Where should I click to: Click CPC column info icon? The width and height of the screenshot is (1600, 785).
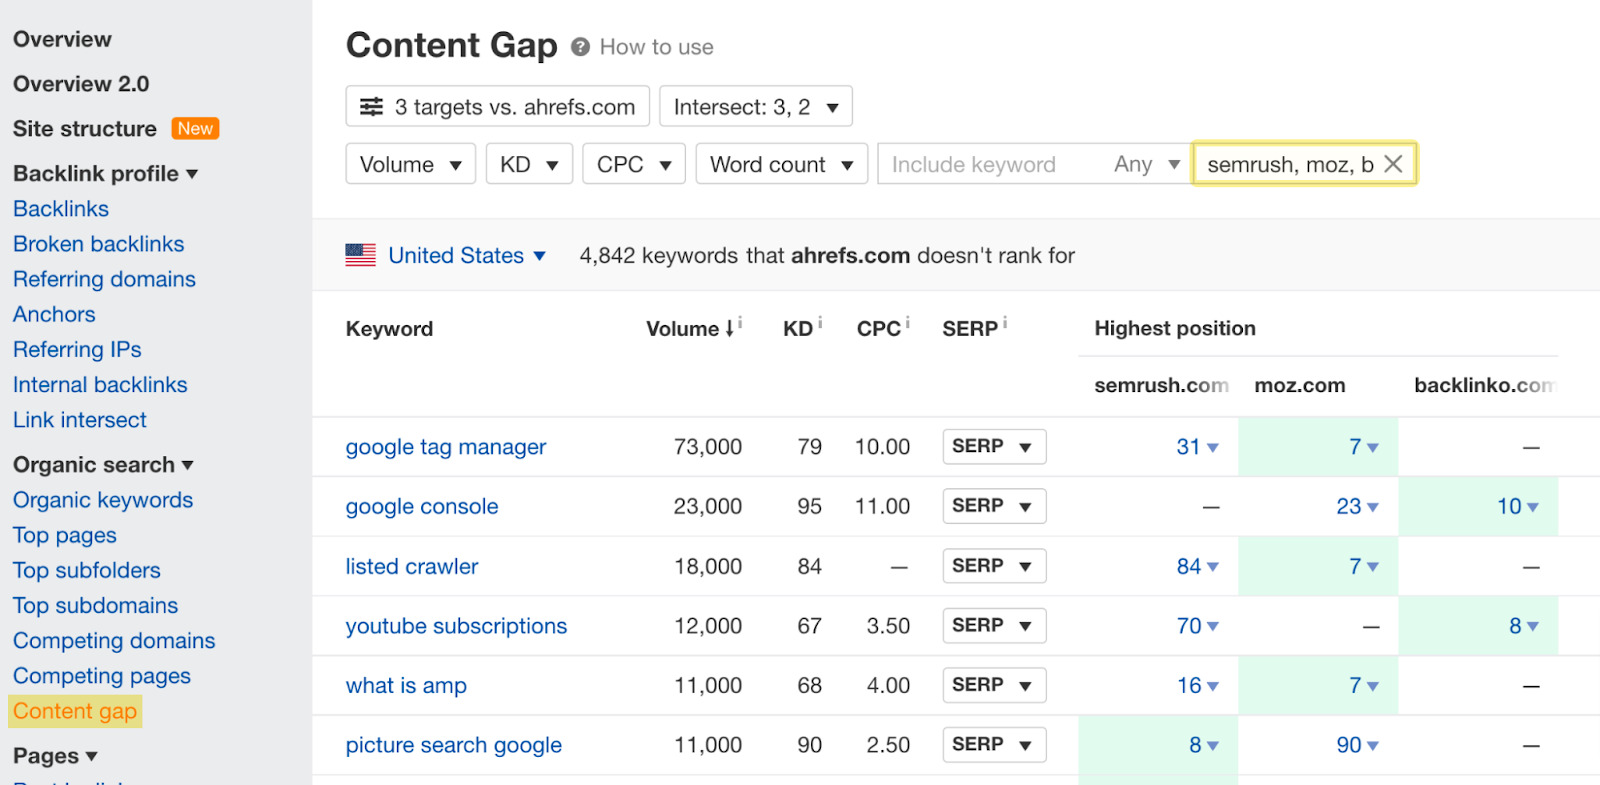pos(907,322)
